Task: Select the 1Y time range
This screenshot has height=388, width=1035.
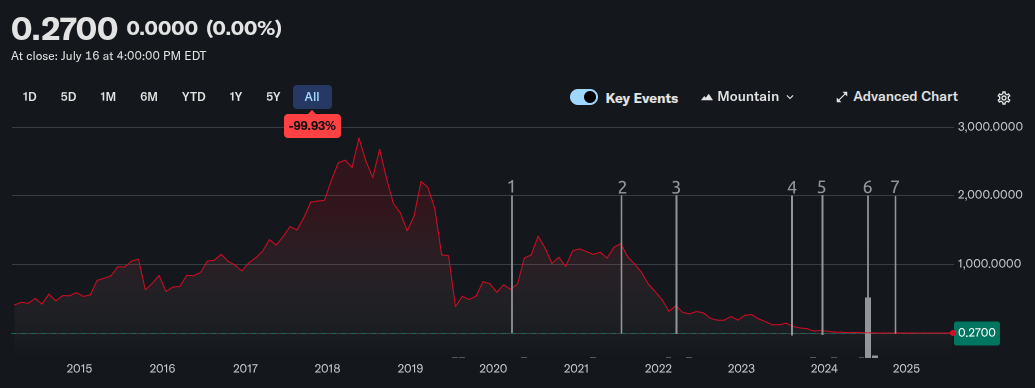Action: (236, 97)
